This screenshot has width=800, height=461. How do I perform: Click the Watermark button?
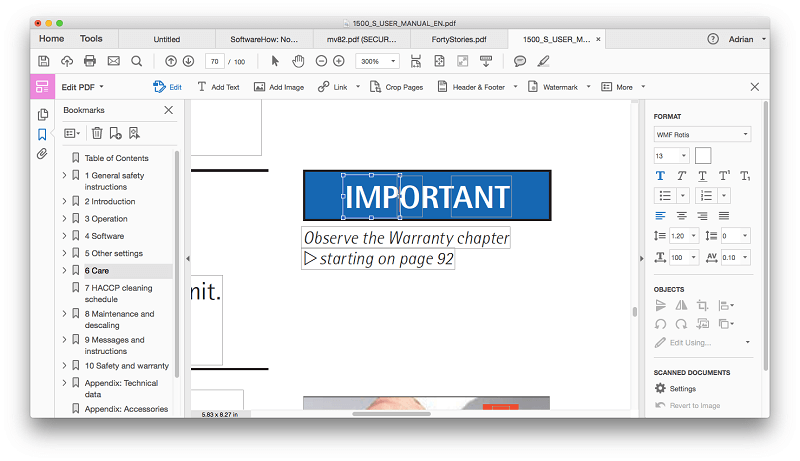(x=553, y=87)
